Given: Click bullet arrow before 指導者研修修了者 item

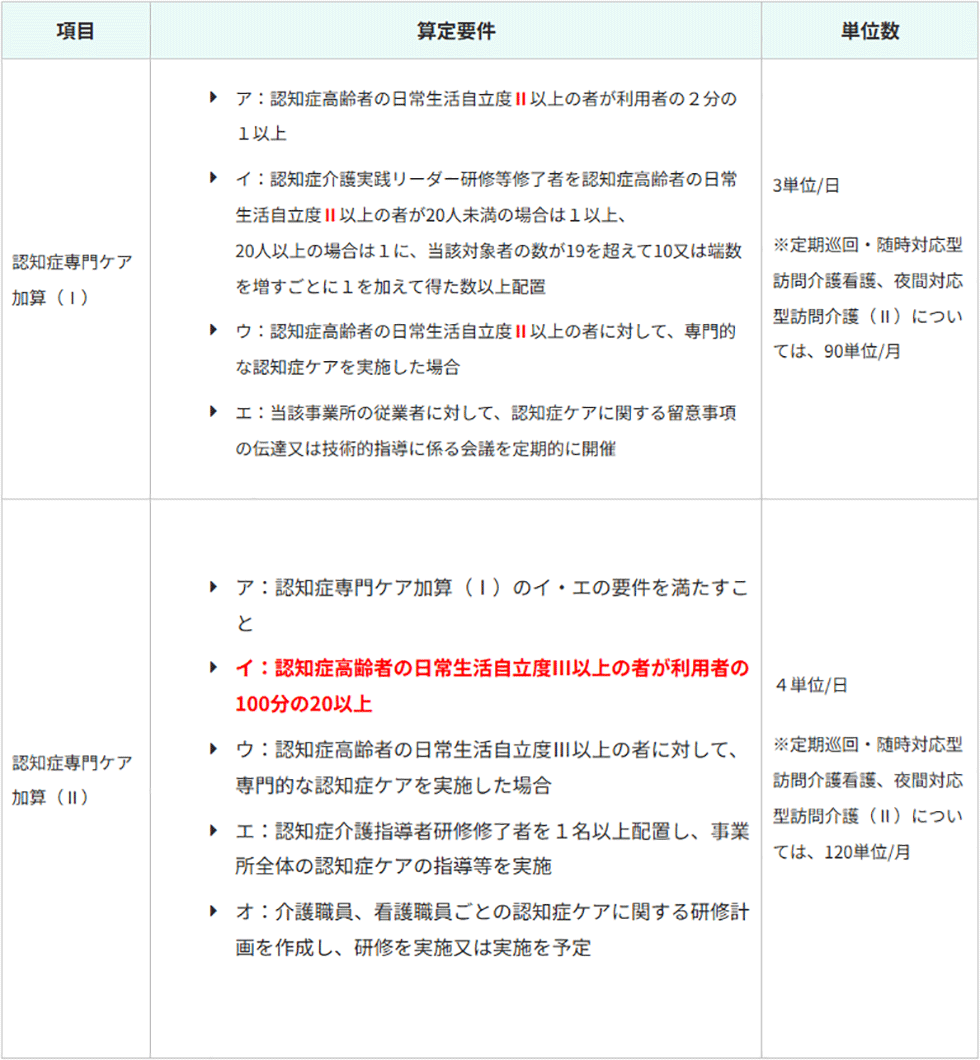Looking at the screenshot, I should tap(213, 830).
